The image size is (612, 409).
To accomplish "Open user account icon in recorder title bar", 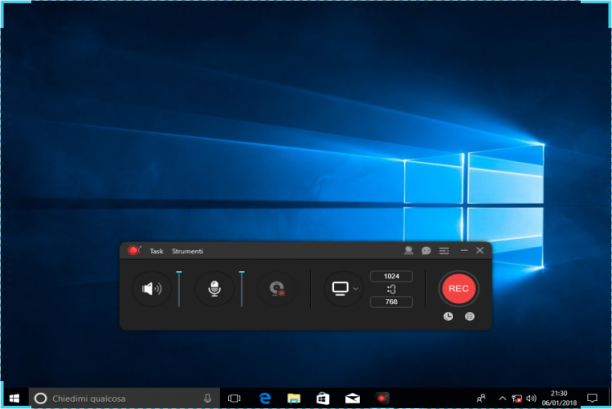I will tap(409, 251).
